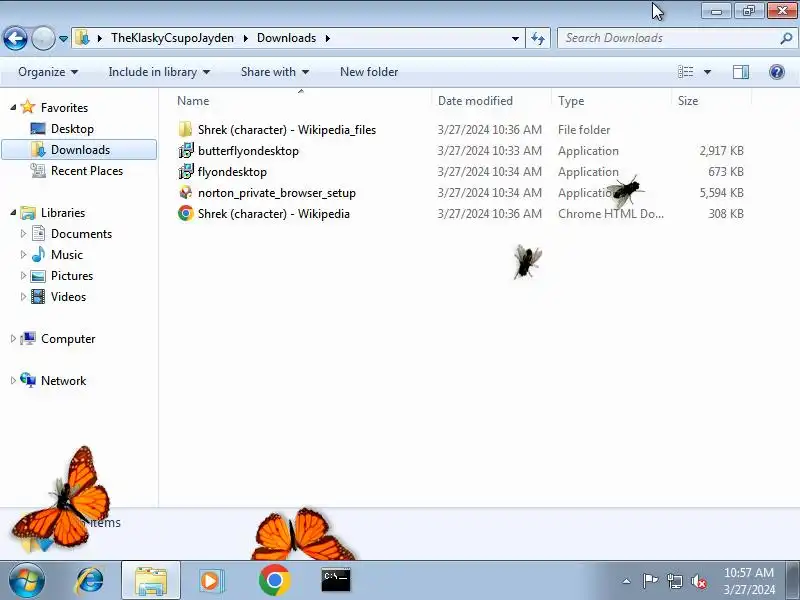Open Windows Explorer taskbar button

click(151, 580)
